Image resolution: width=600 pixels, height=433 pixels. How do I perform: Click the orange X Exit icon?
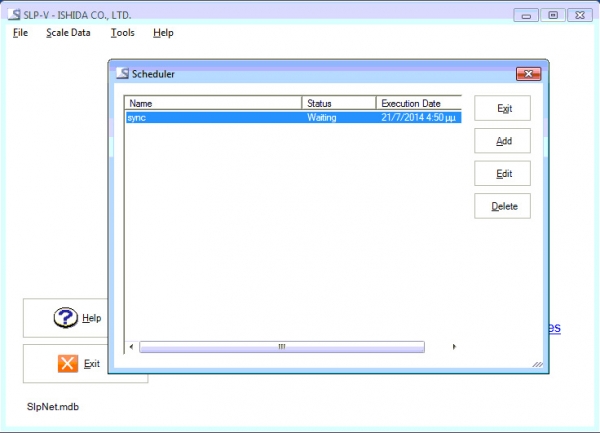pos(68,364)
